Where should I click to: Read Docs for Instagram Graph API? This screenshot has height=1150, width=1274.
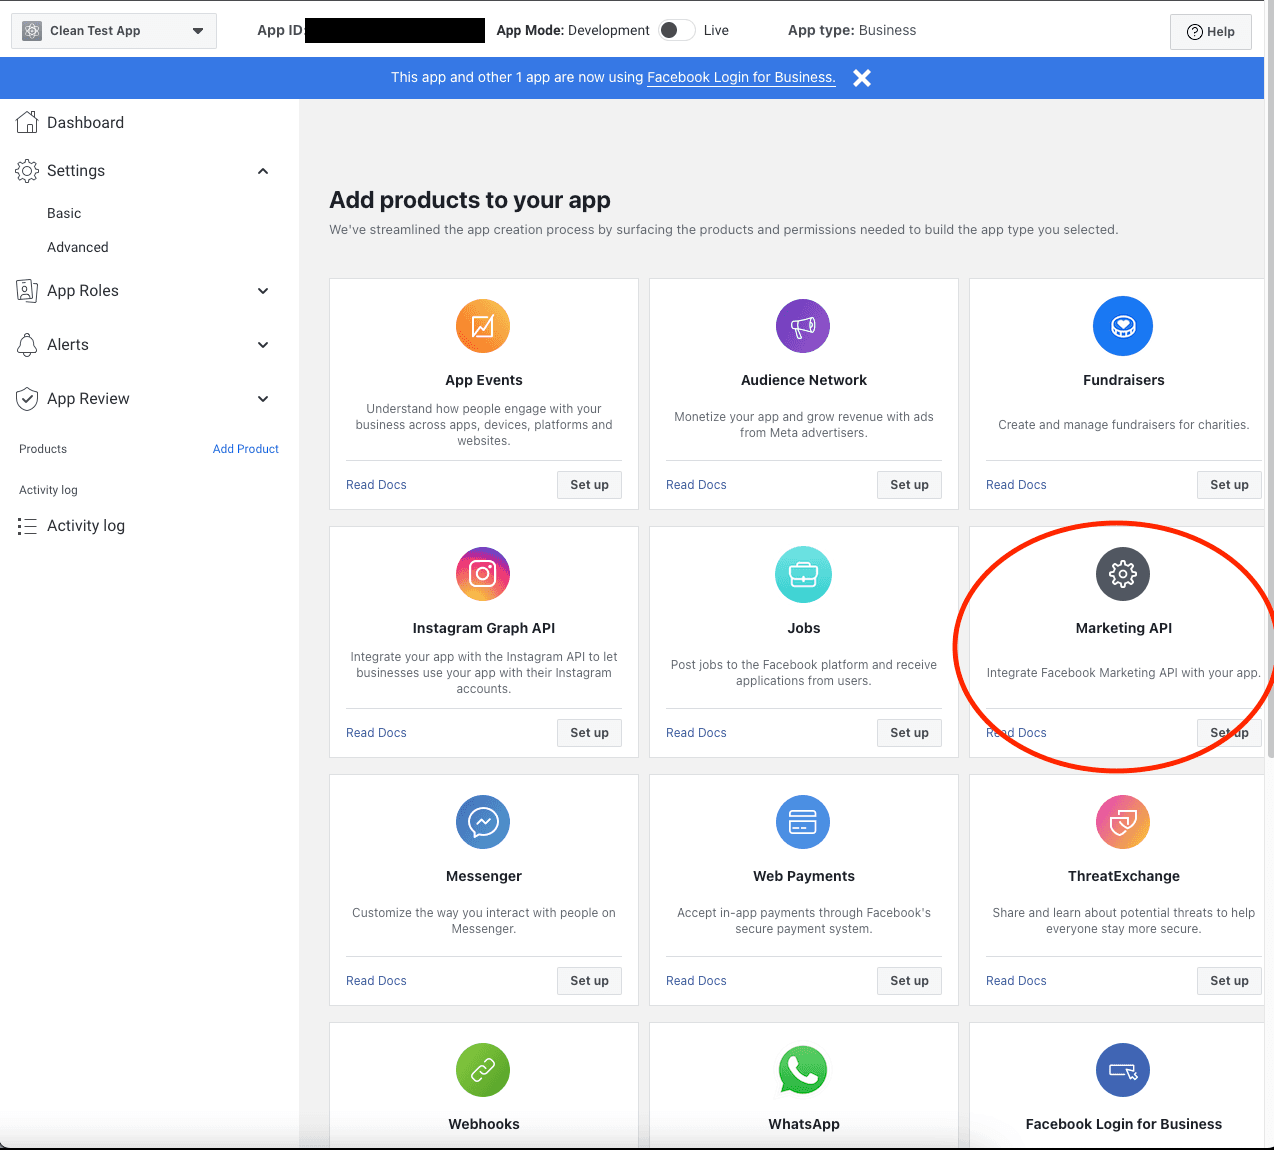pos(376,733)
